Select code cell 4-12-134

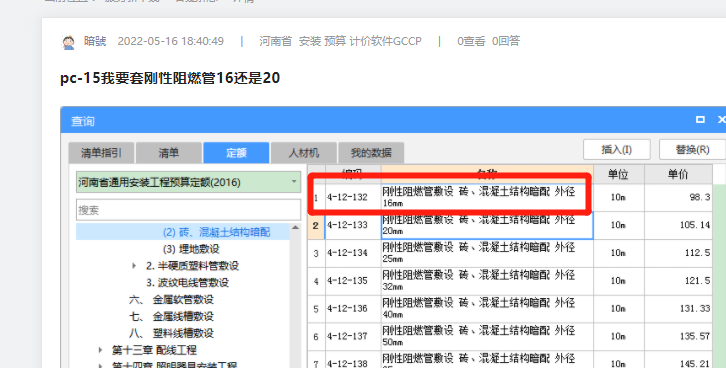tap(353, 253)
